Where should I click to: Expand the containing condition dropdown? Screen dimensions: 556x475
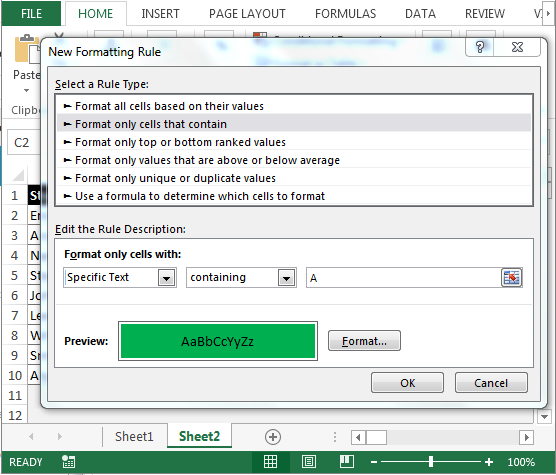point(287,278)
